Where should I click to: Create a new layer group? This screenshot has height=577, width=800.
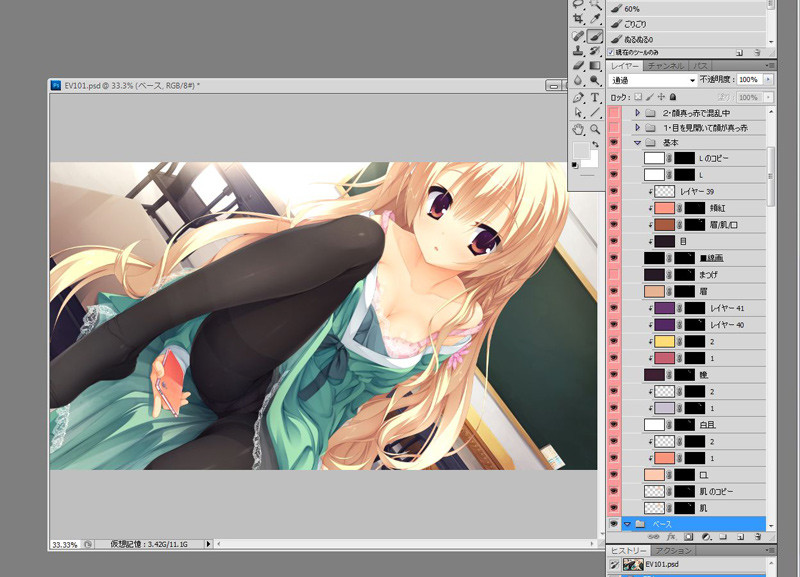pyautogui.click(x=723, y=537)
